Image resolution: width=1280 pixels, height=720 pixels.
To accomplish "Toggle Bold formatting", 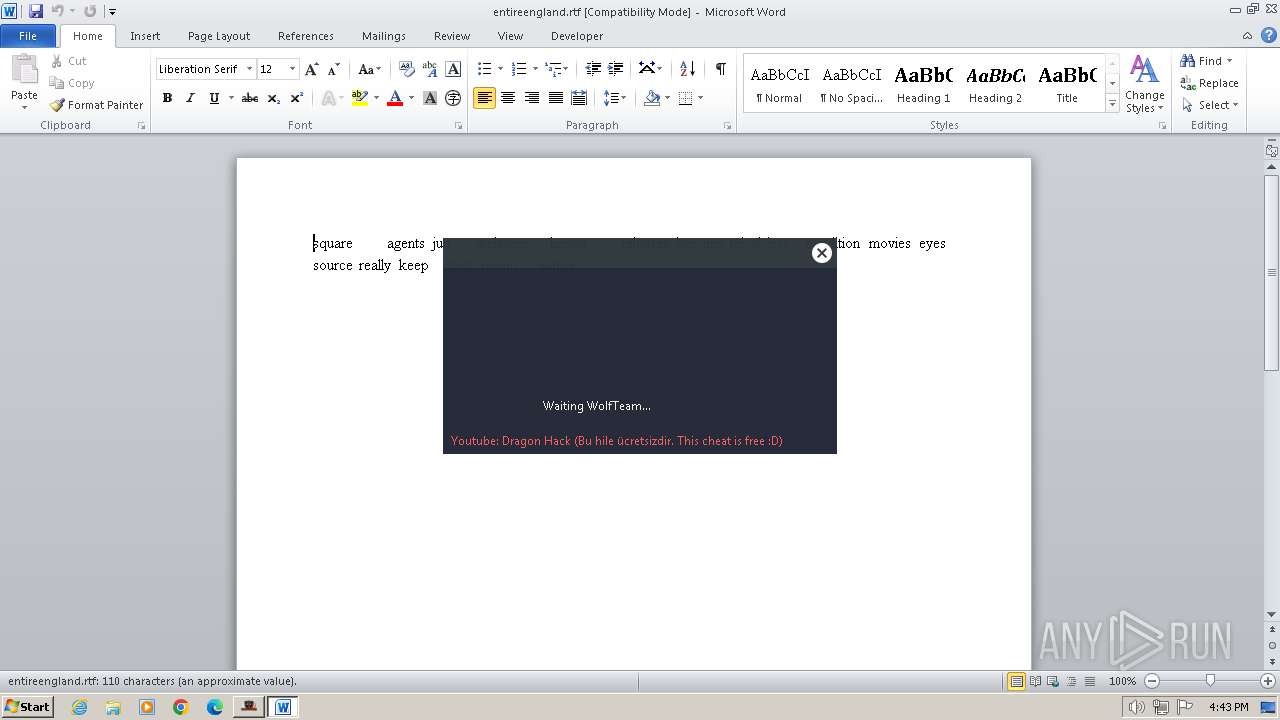I will pyautogui.click(x=167, y=98).
